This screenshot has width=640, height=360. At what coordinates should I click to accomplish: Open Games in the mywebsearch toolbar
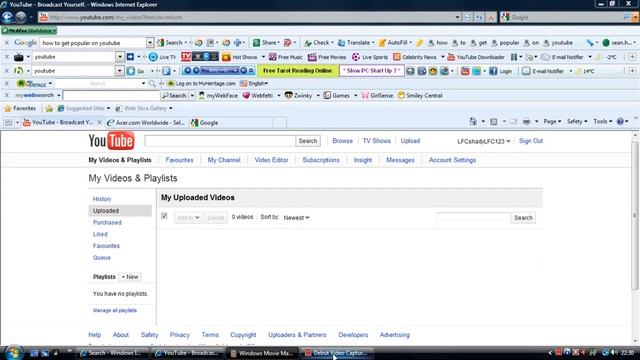[x=337, y=96]
